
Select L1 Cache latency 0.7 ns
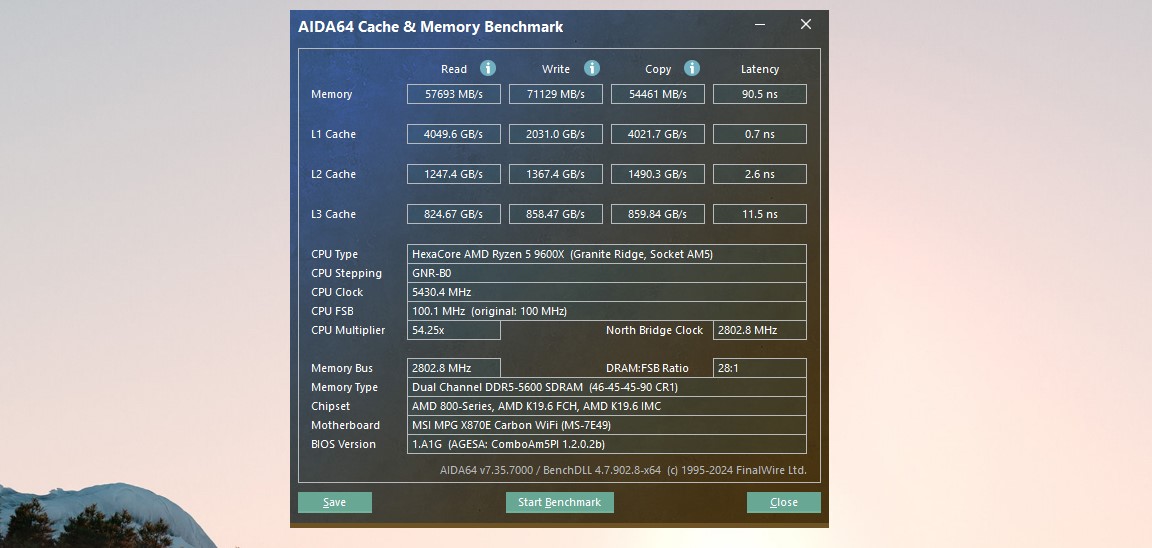click(x=760, y=134)
